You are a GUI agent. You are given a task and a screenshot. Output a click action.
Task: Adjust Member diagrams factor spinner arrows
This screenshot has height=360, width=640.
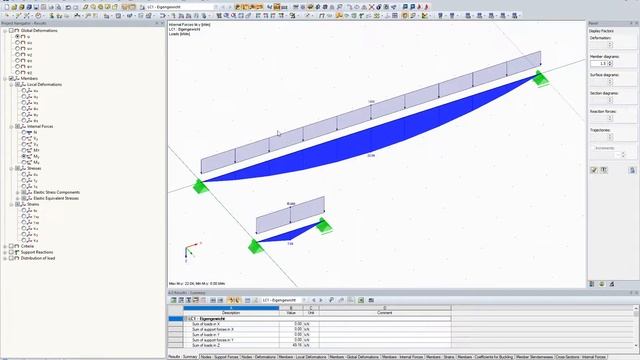tap(610, 63)
